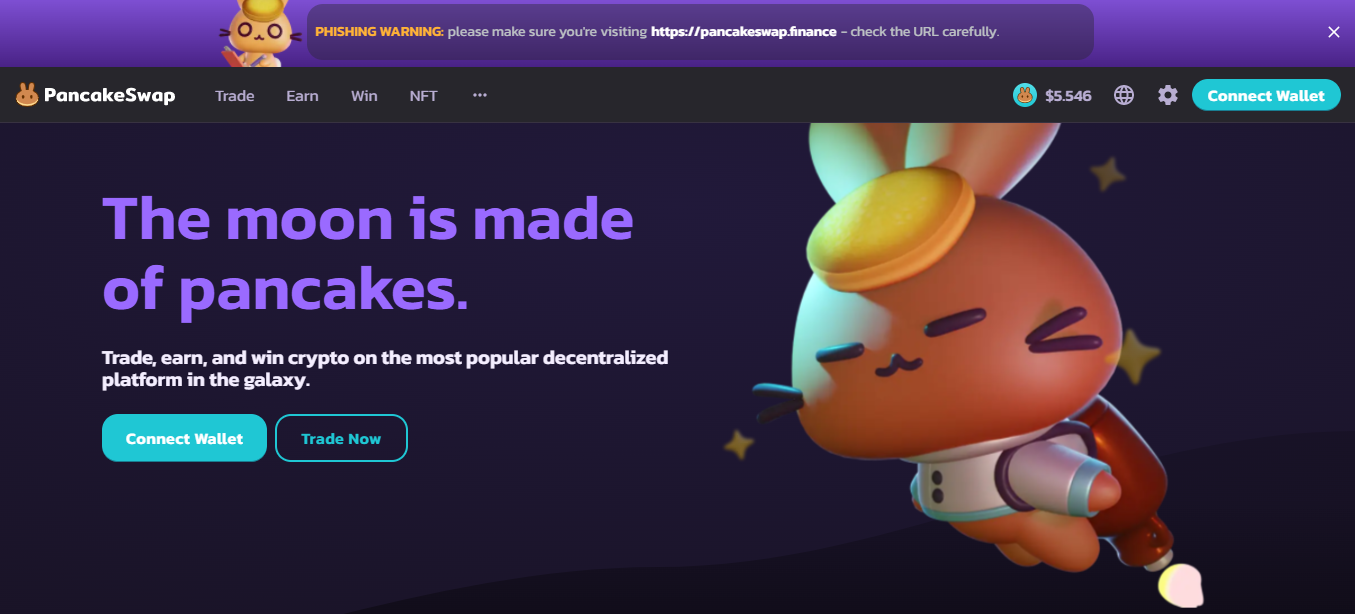Click the pancakeswap.finance URL in warning
The height and width of the screenshot is (614, 1355).
[744, 32]
